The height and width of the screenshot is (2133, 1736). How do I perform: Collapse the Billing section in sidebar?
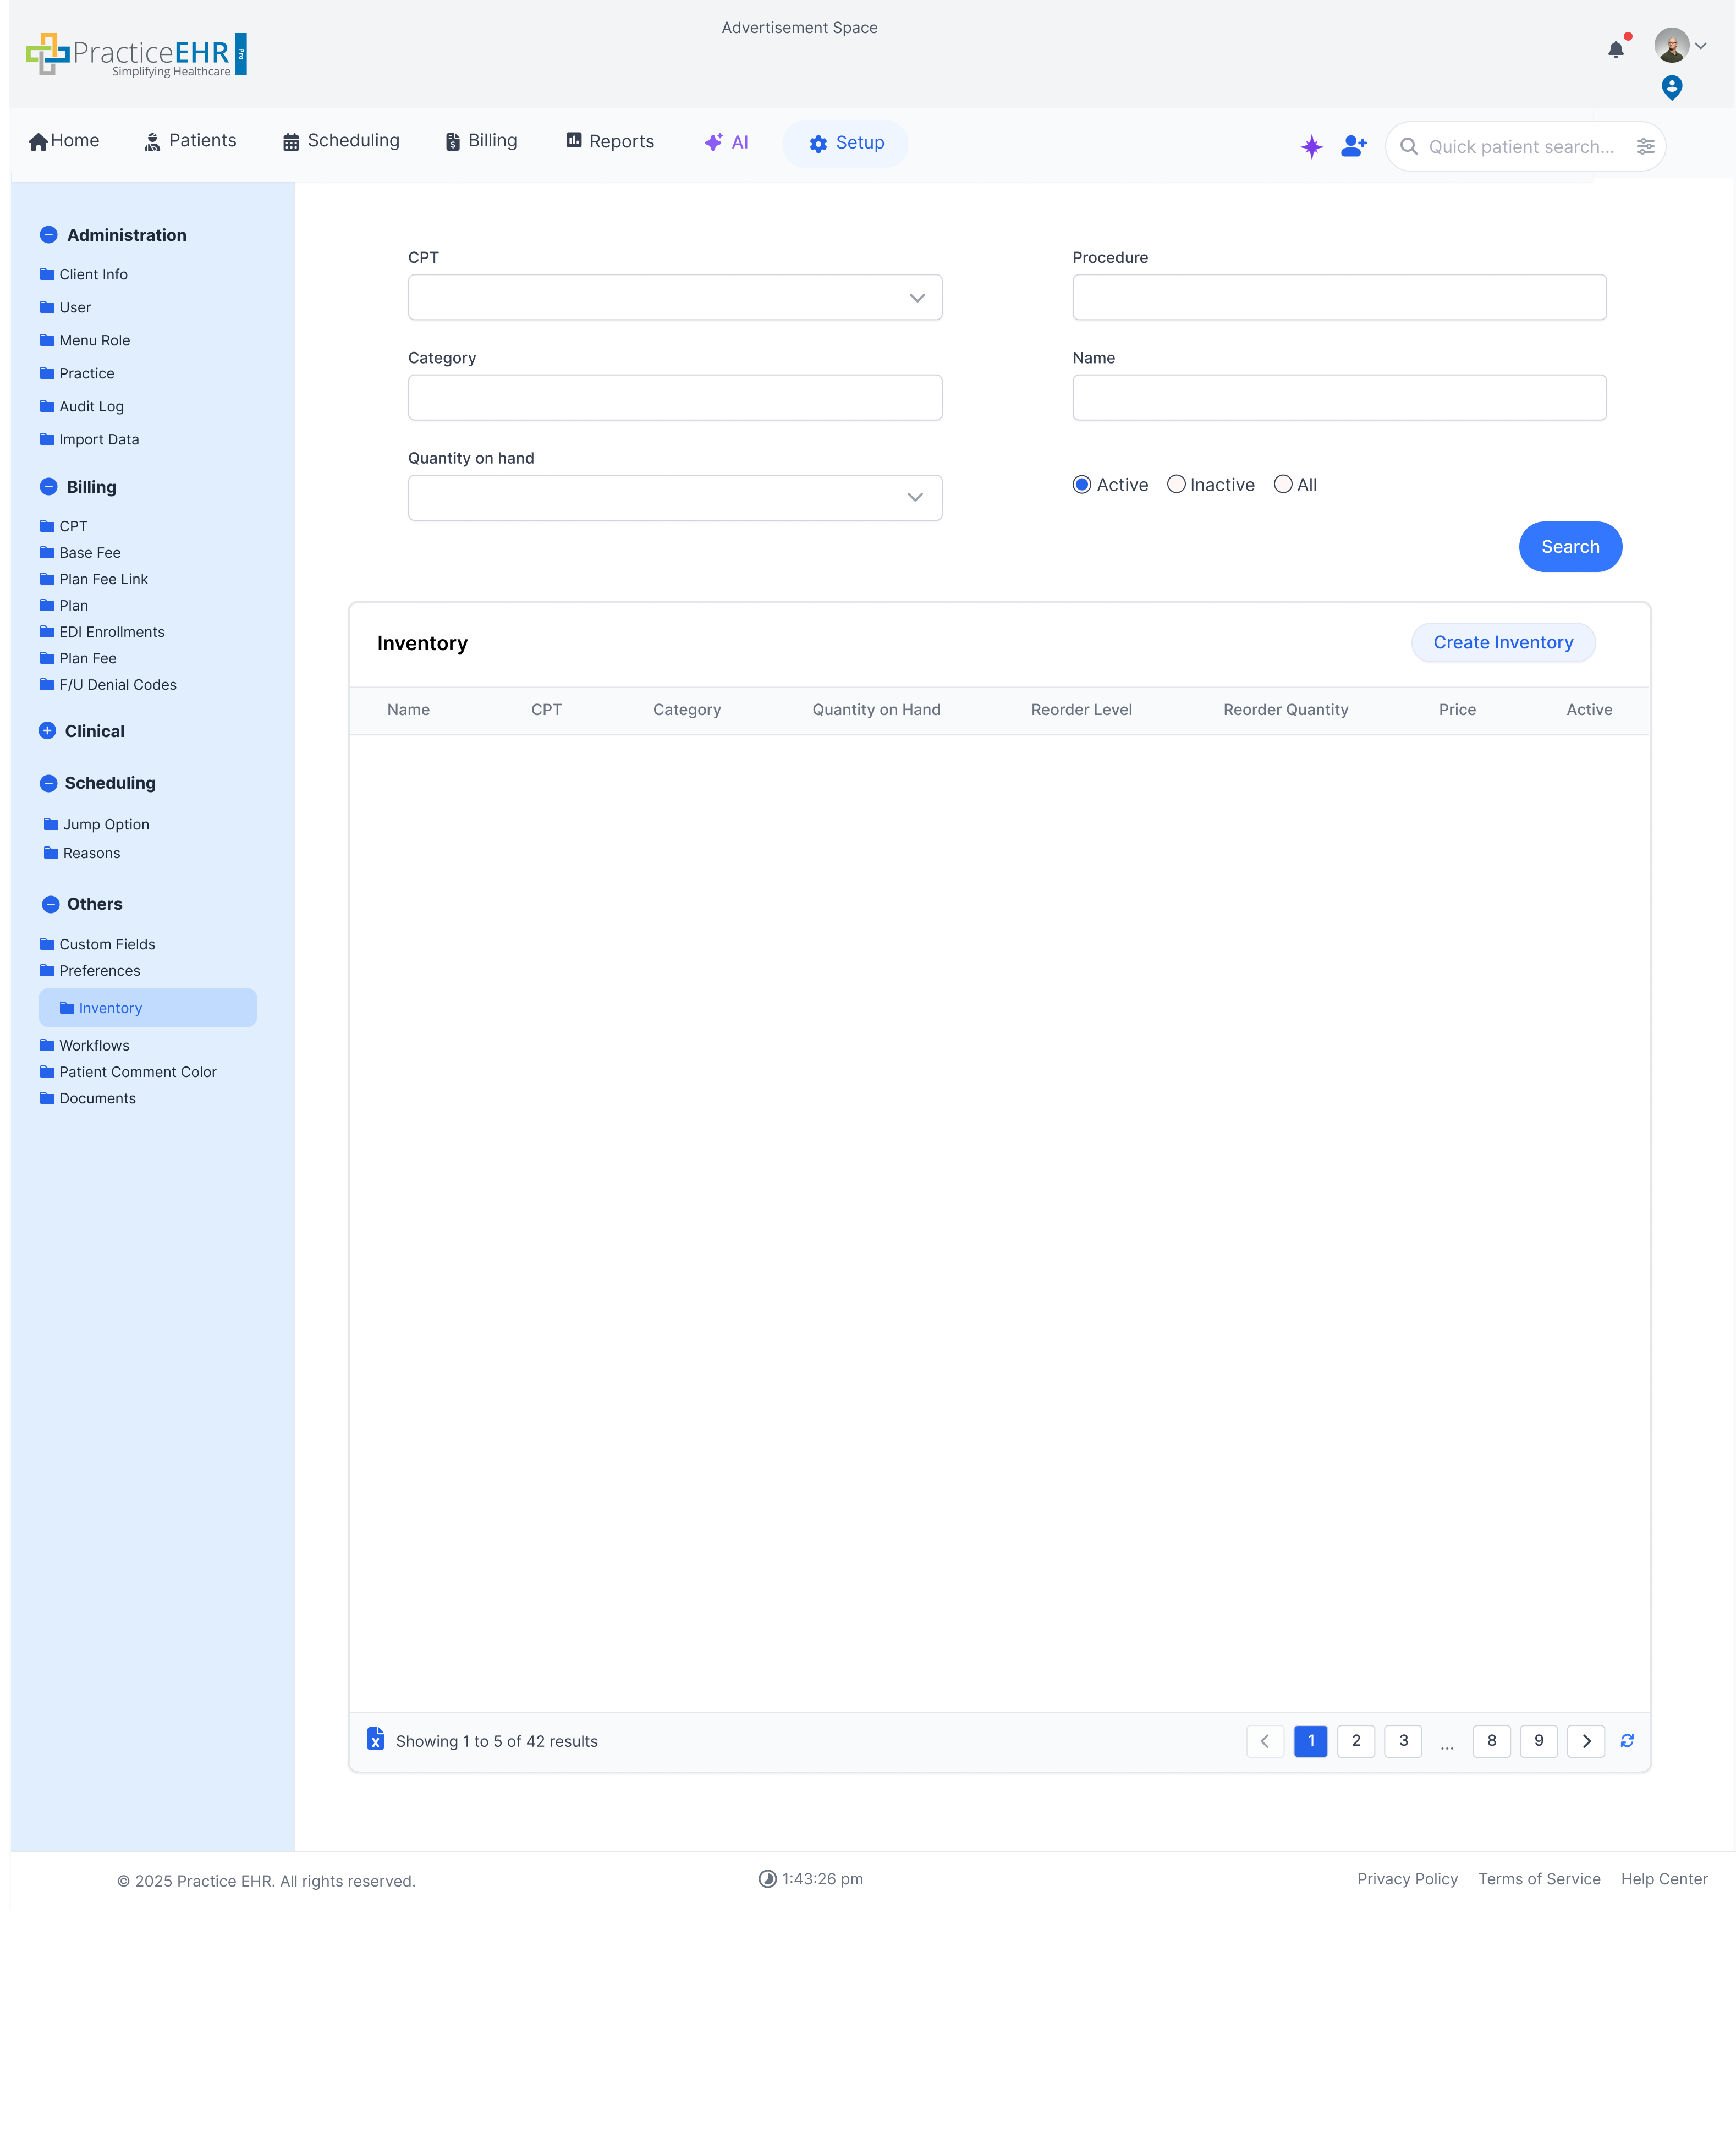(x=49, y=486)
